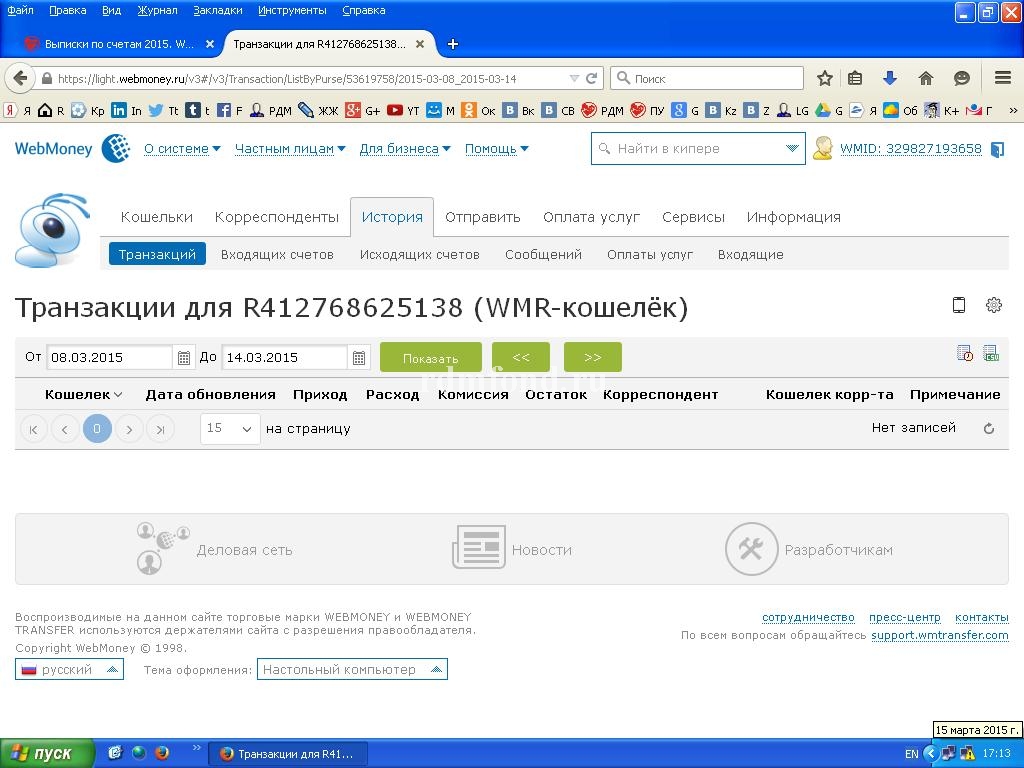Image resolution: width=1024 pixels, height=768 pixels.
Task: Open the Журнал menu in Firefox
Action: click(157, 10)
